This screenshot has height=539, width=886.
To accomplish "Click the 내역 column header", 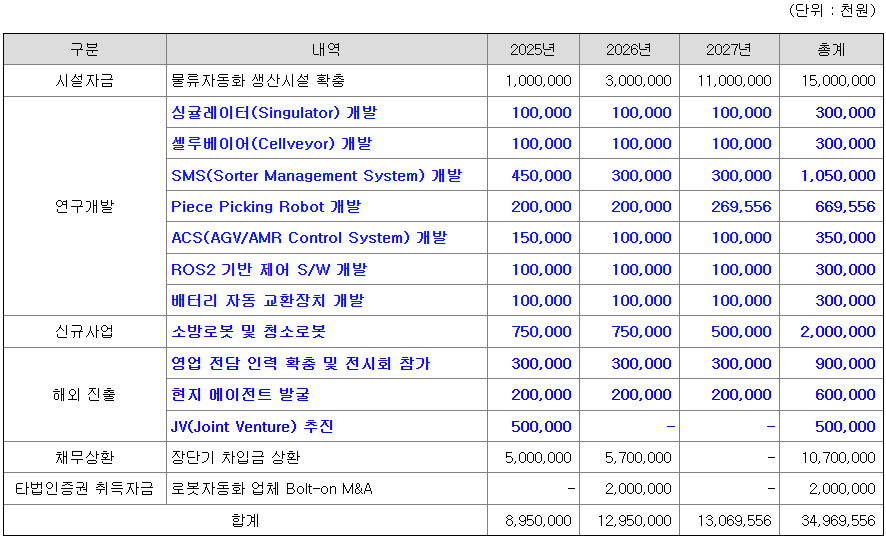I will point(327,50).
